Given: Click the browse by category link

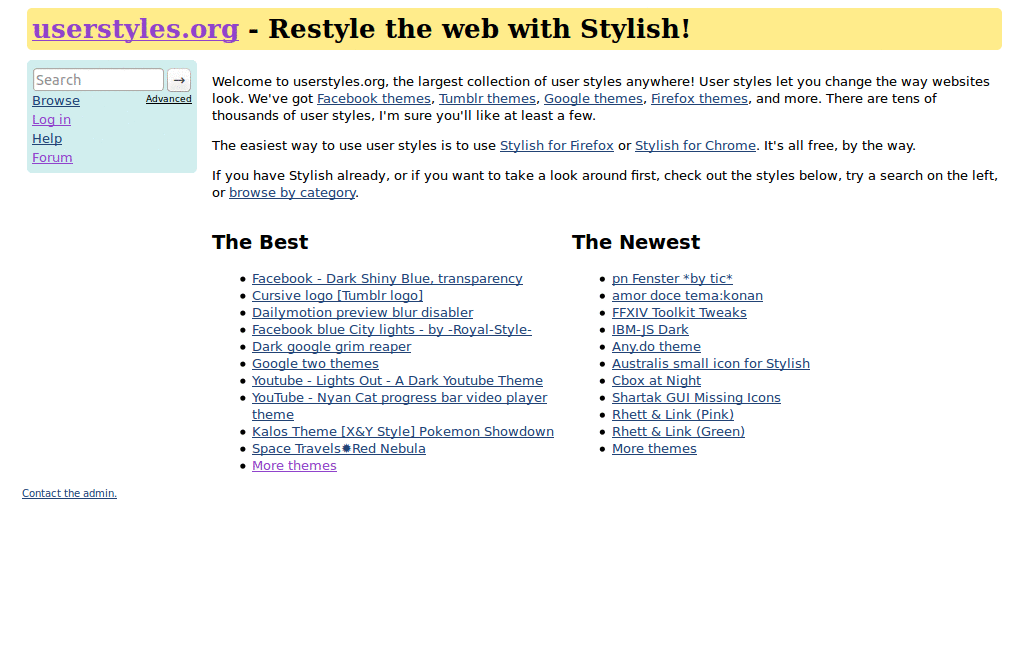Looking at the screenshot, I should pyautogui.click(x=293, y=193).
